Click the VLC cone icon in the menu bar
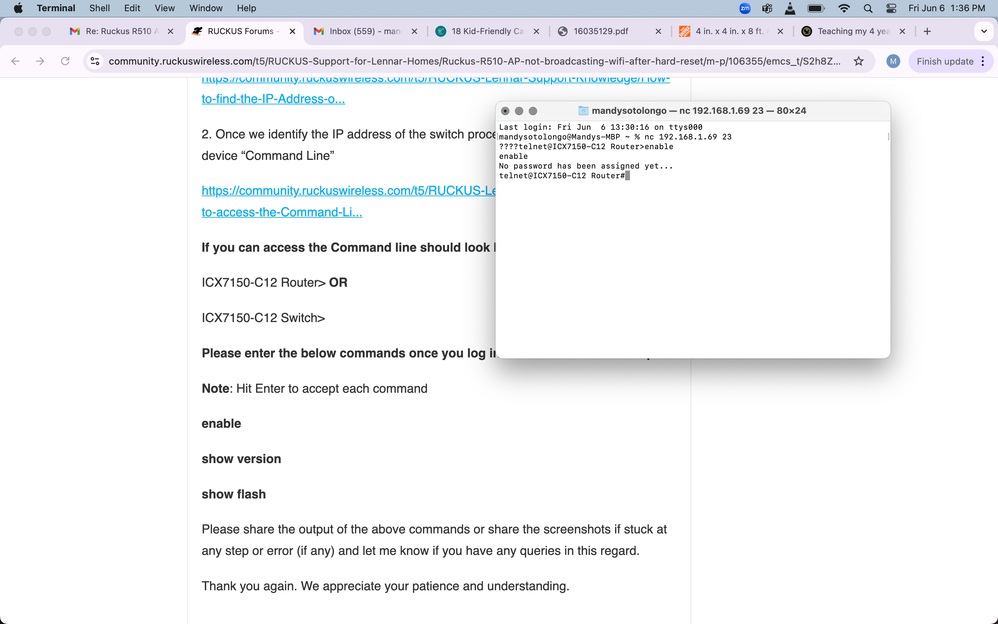The image size is (998, 624). coord(790,10)
